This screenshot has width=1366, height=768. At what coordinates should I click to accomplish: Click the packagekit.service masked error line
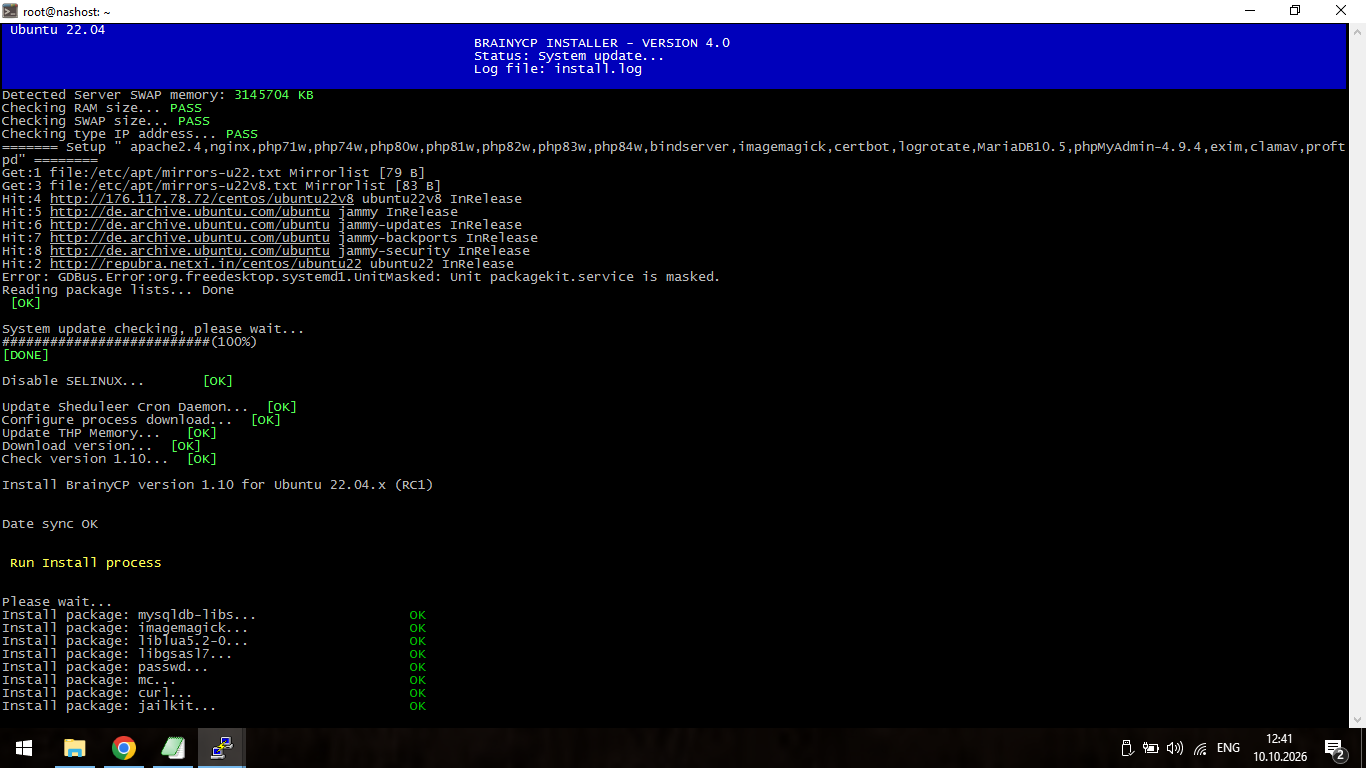tap(361, 277)
